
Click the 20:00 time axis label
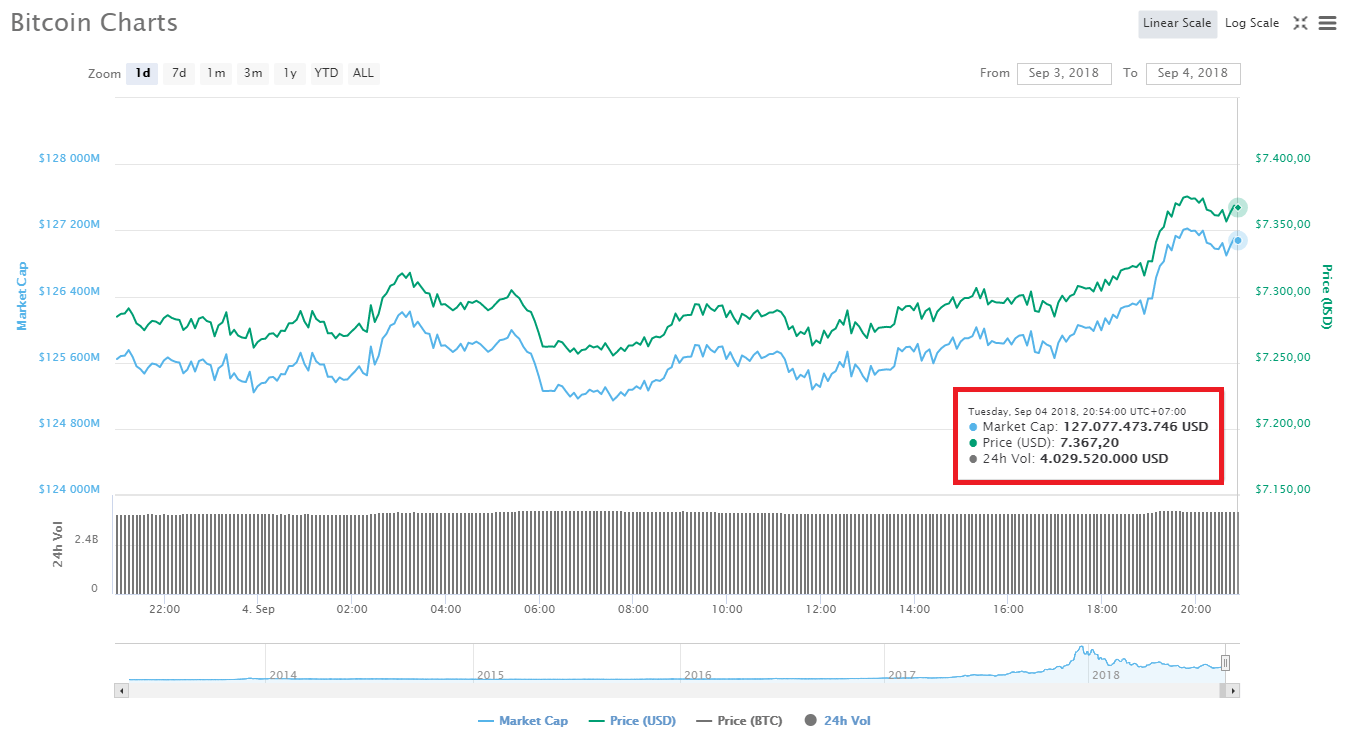point(1196,609)
